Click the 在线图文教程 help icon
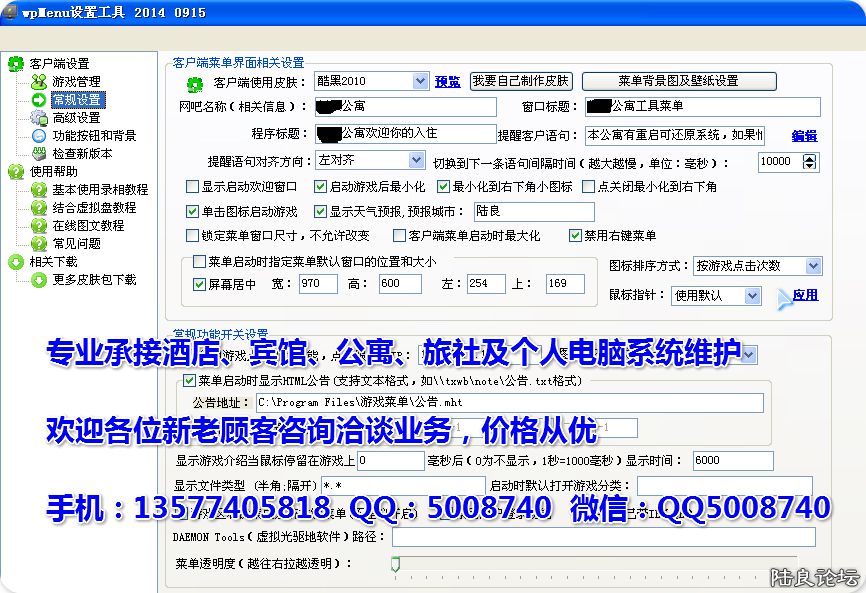This screenshot has width=866, height=593. (x=39, y=225)
